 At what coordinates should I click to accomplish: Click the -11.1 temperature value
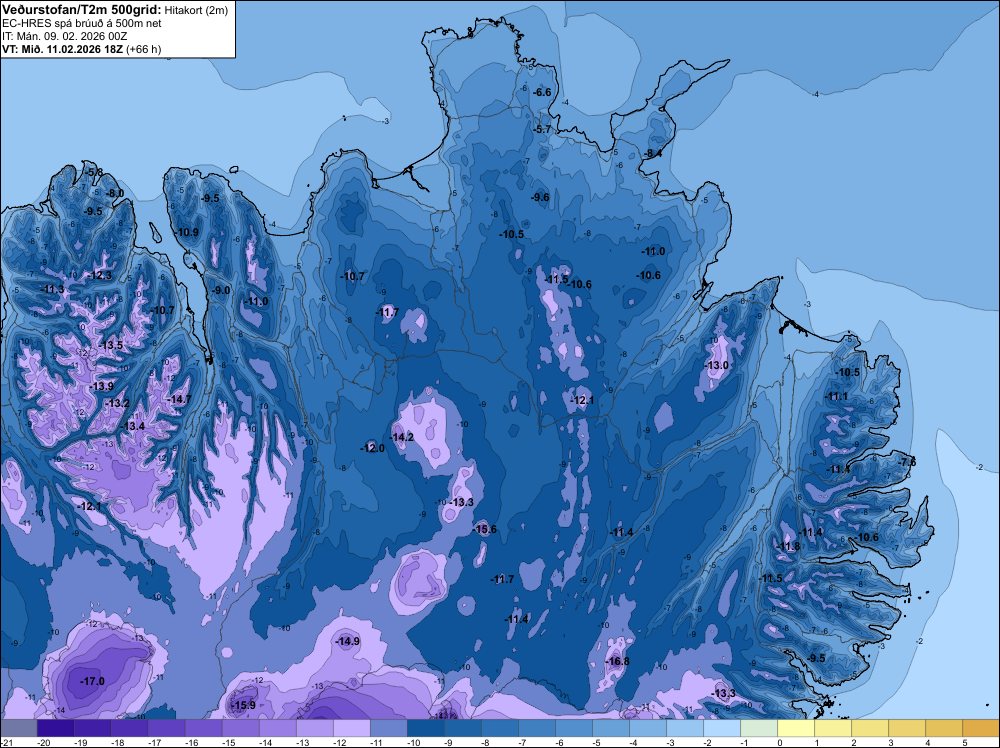(x=836, y=396)
